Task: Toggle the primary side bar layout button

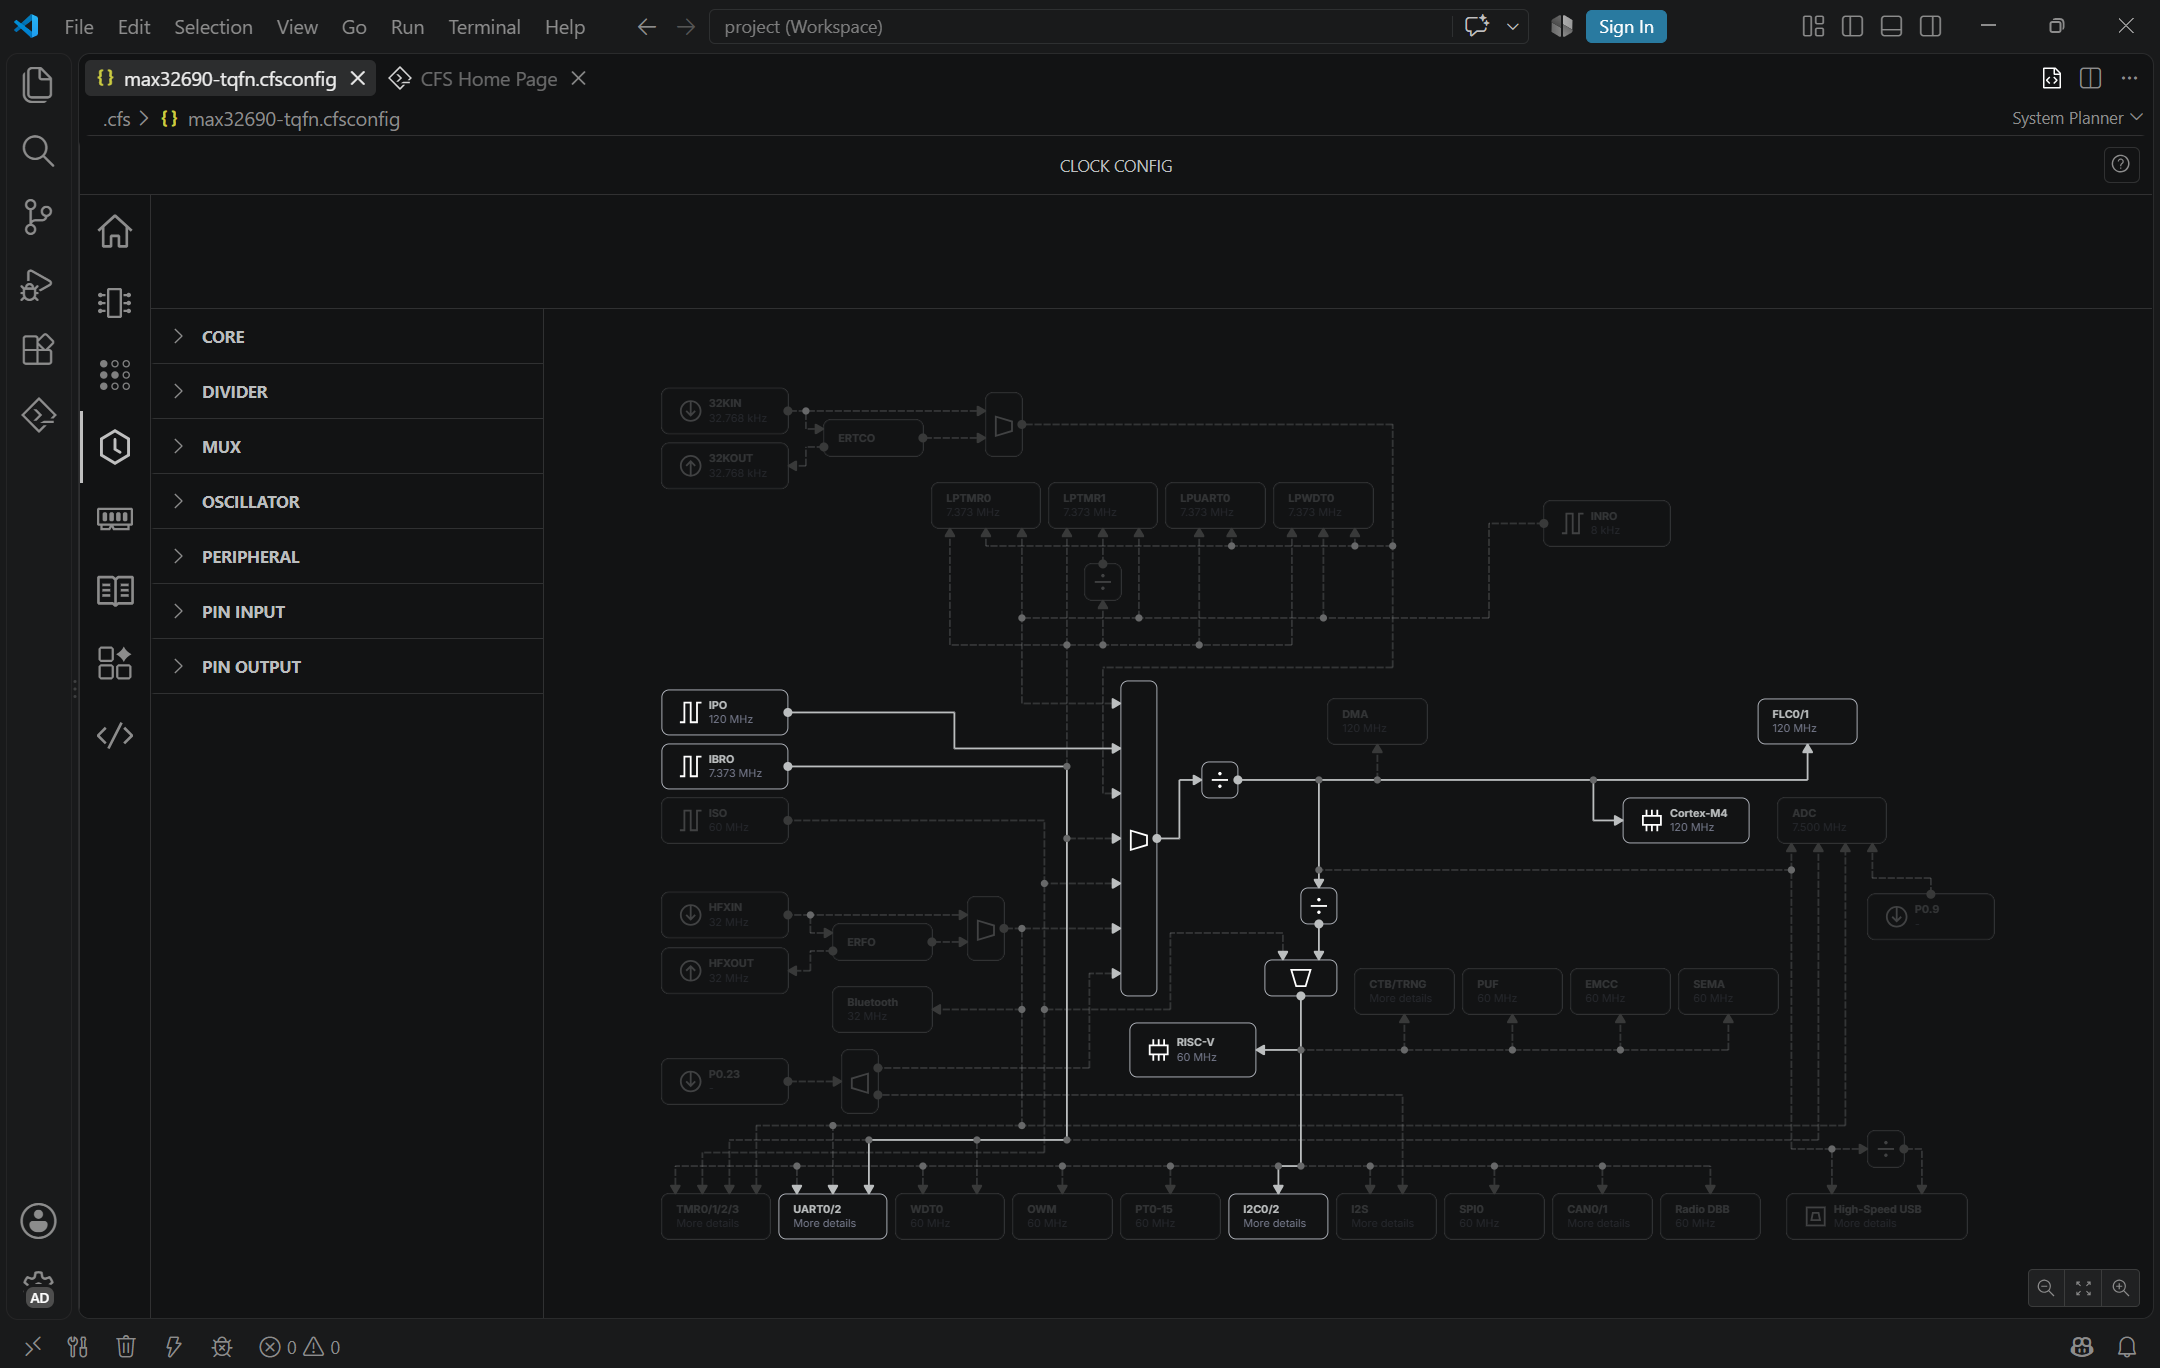Action: [1852, 26]
